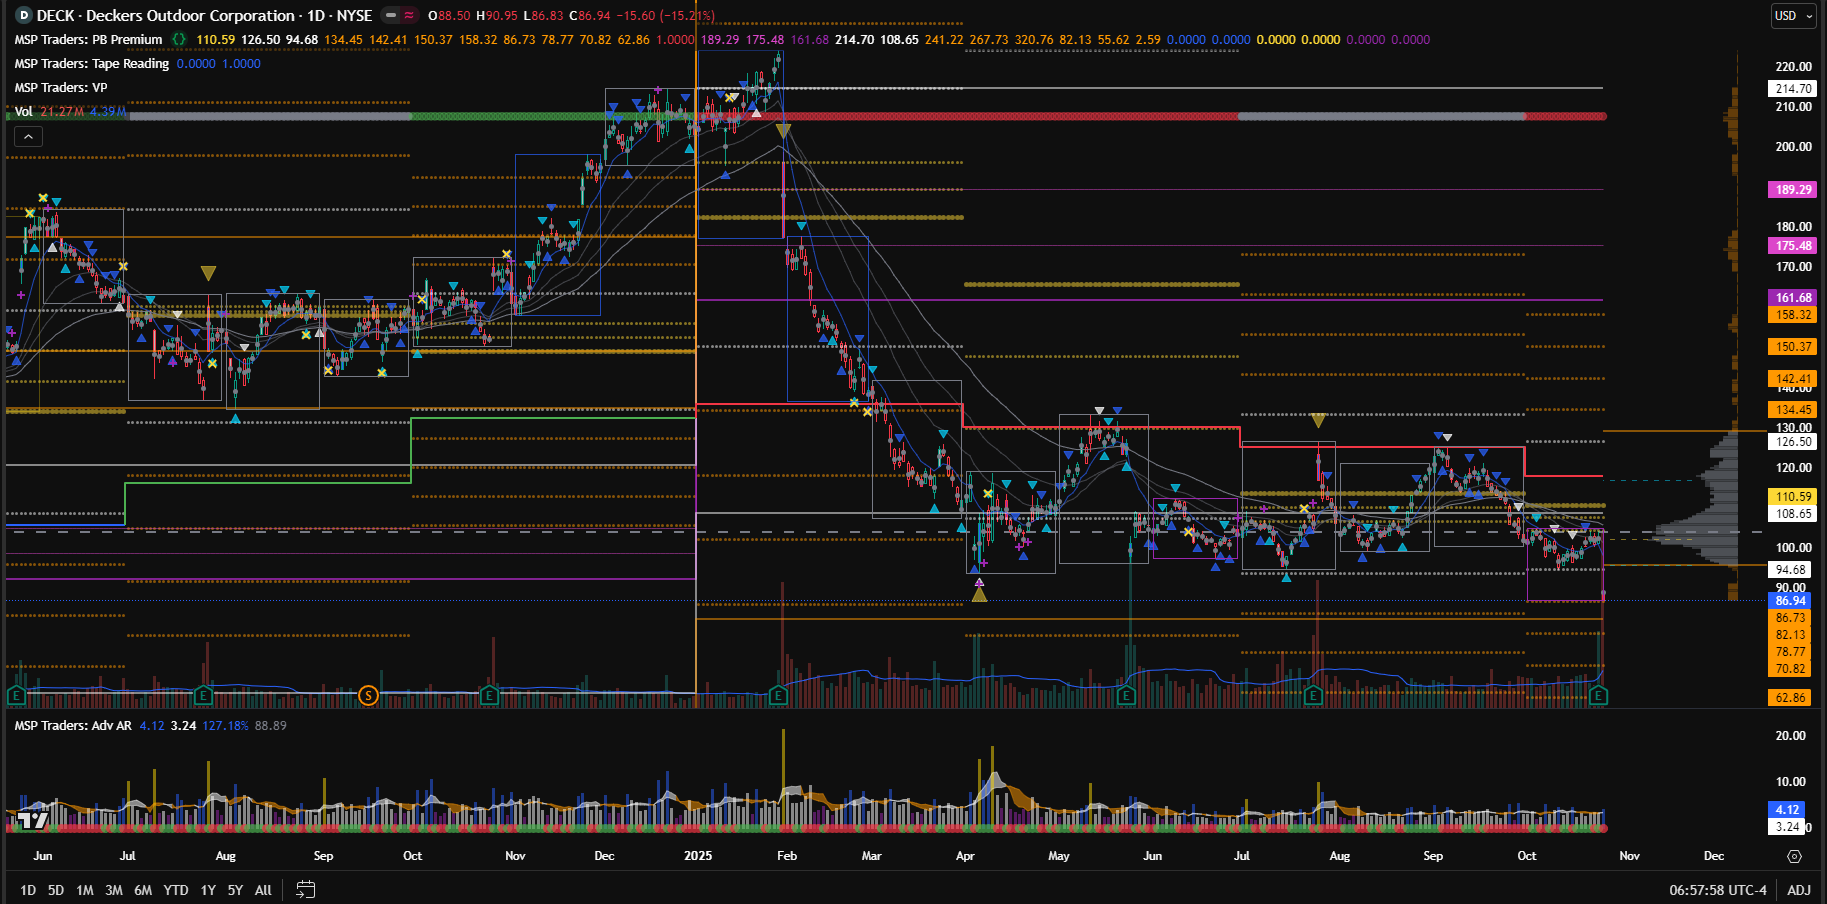The image size is (1827, 904).
Task: Click PB Premium source code braces icon
Action: tap(179, 40)
